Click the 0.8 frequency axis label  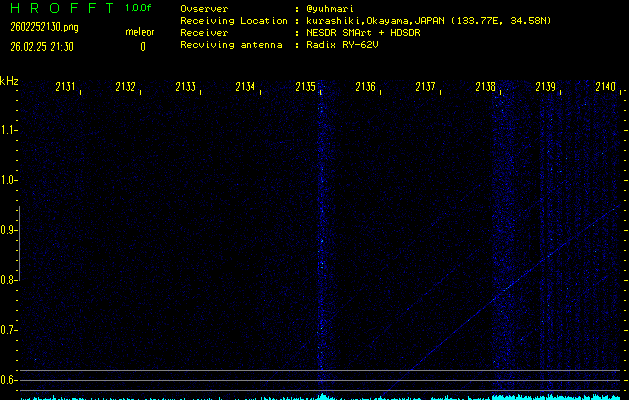(x=9, y=280)
